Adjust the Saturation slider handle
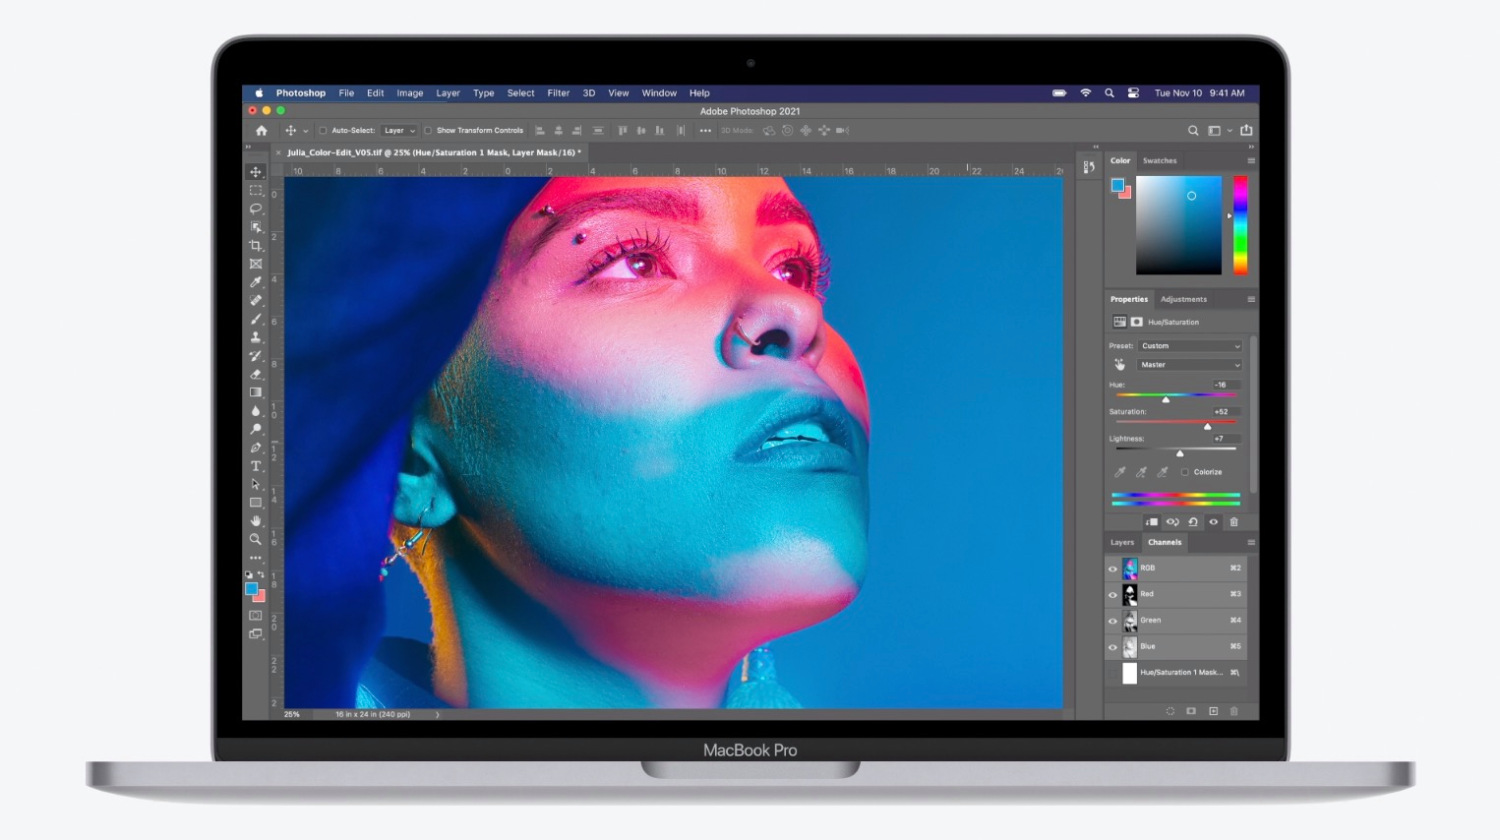 (1207, 427)
